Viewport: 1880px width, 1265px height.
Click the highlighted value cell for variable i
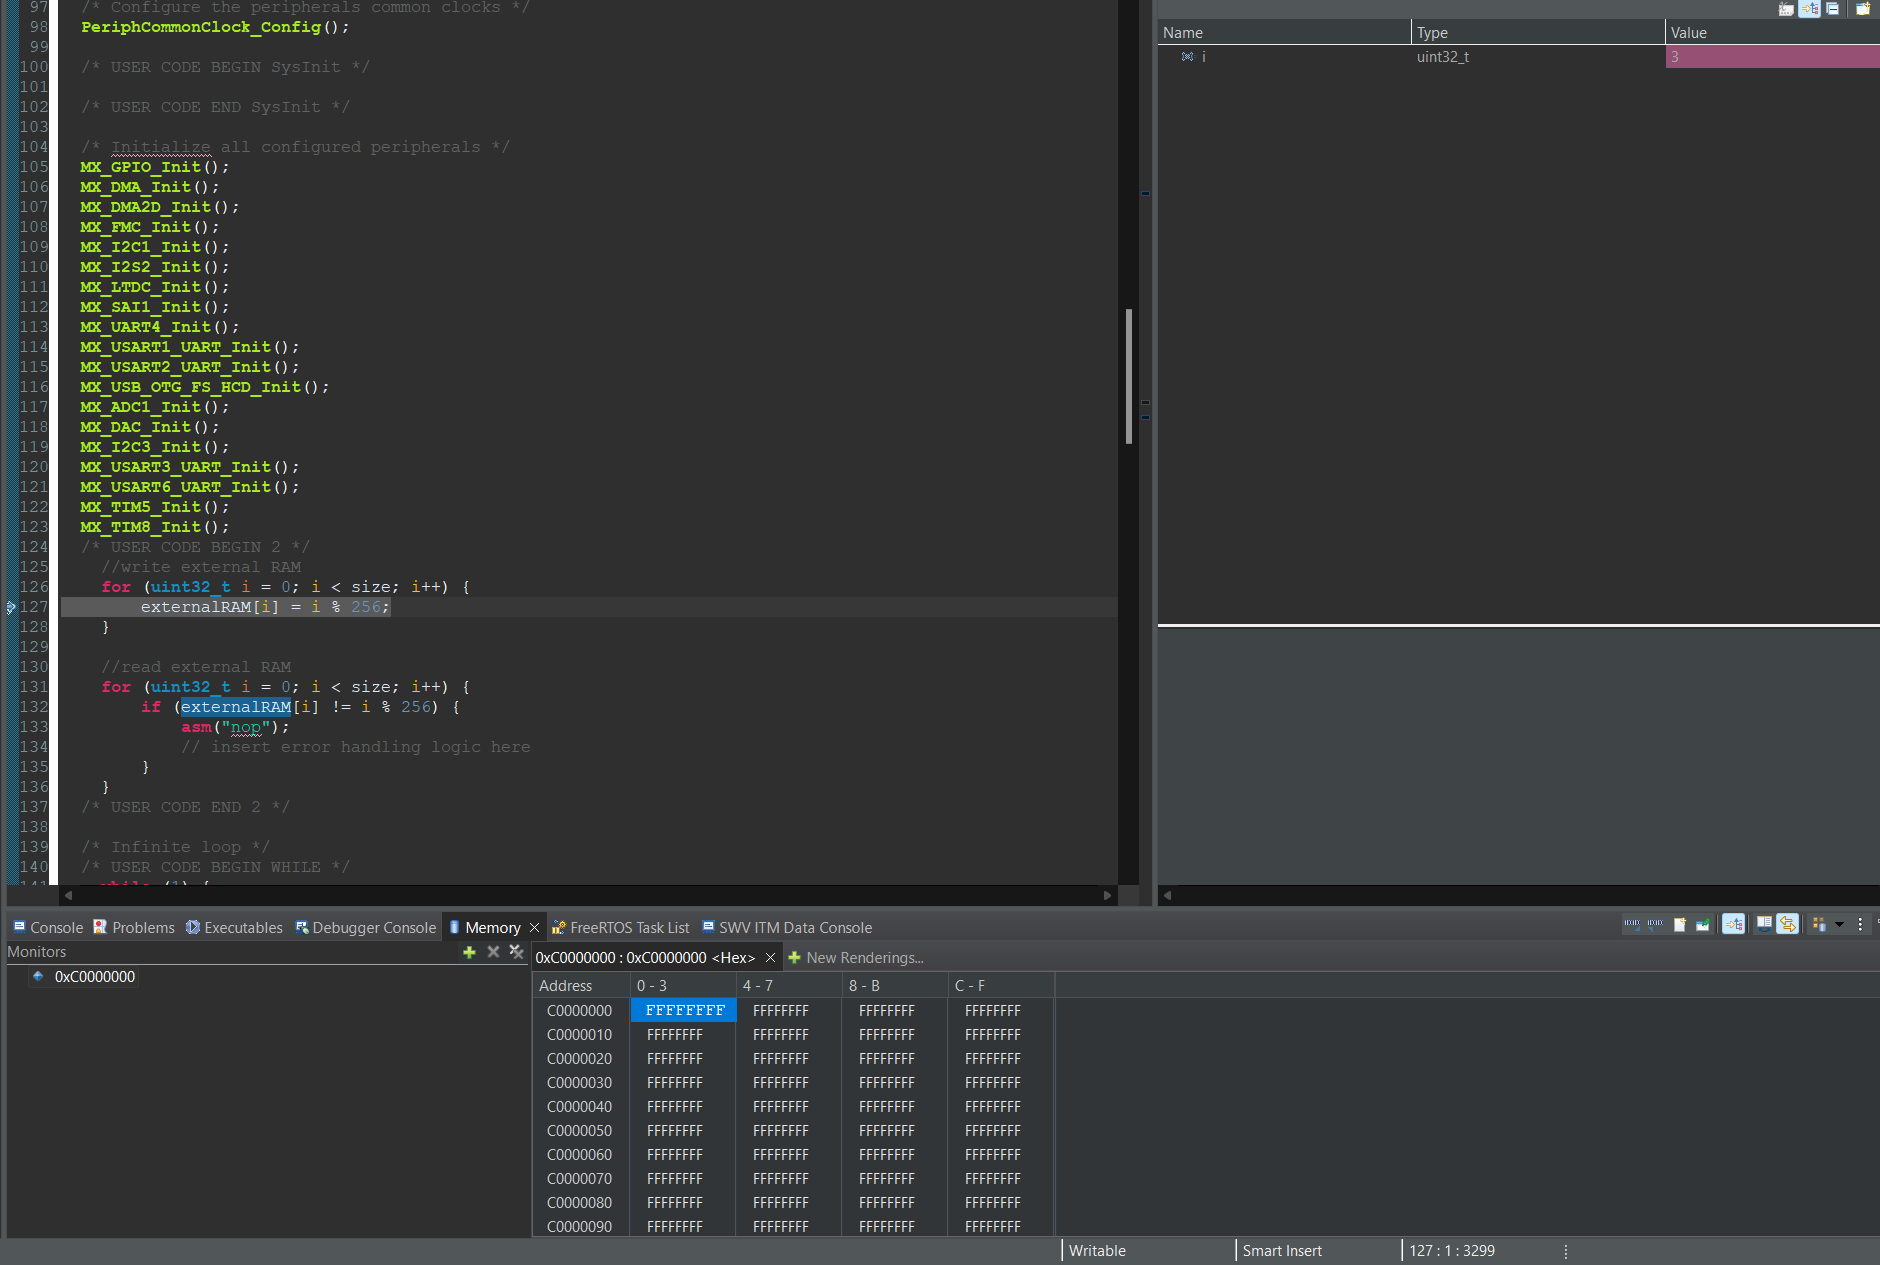pos(1771,57)
